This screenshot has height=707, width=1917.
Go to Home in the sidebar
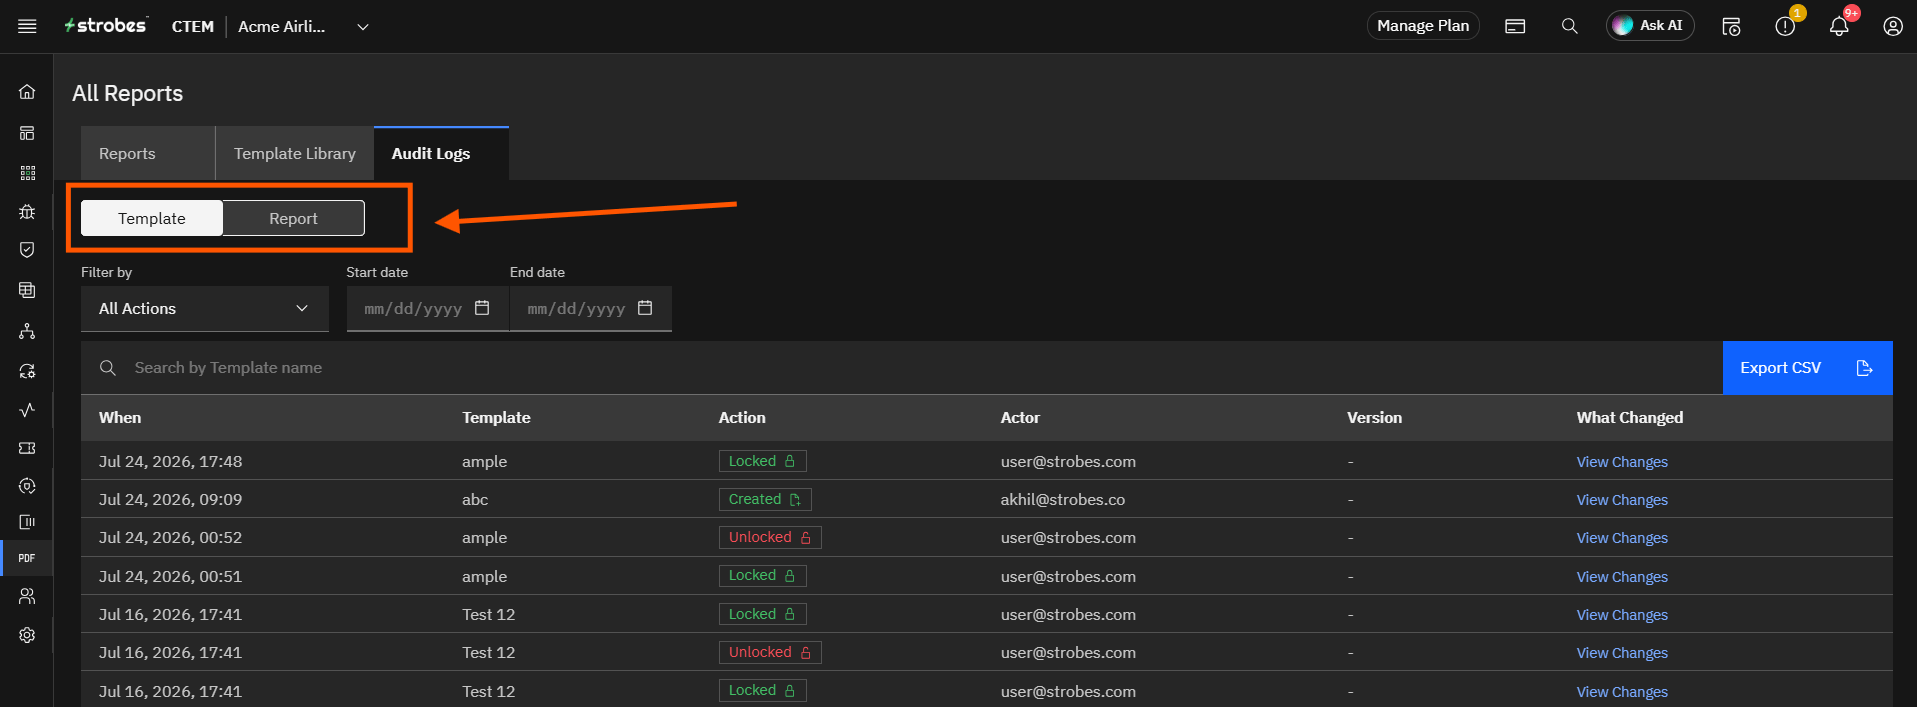(27, 92)
